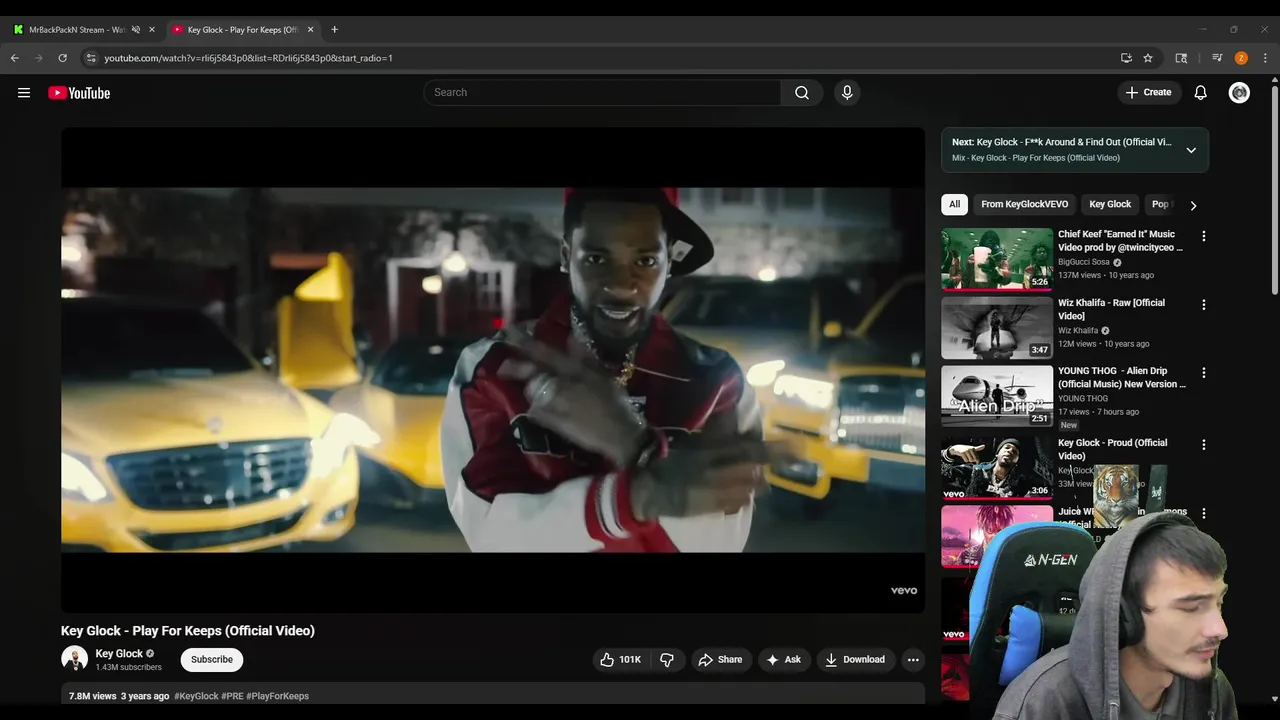Open Chief Keef Earned It thumbnail
This screenshot has height=720, width=1280.
(x=997, y=259)
